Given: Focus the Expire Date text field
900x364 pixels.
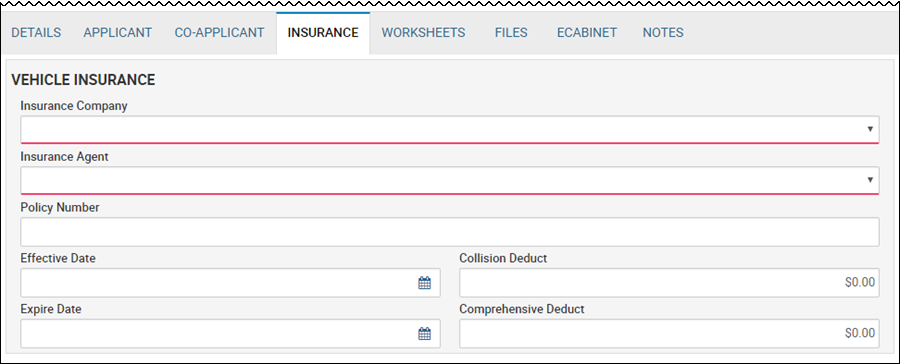Looking at the screenshot, I should click(x=230, y=334).
